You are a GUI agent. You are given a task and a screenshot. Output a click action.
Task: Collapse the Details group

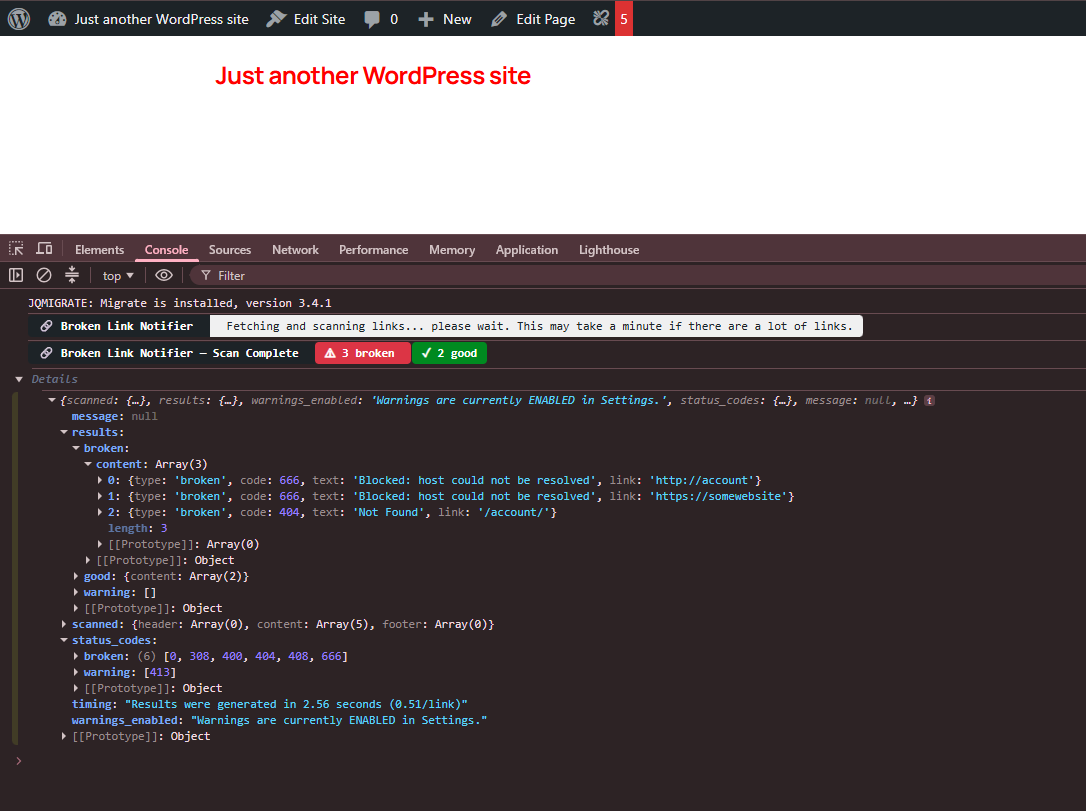point(19,379)
